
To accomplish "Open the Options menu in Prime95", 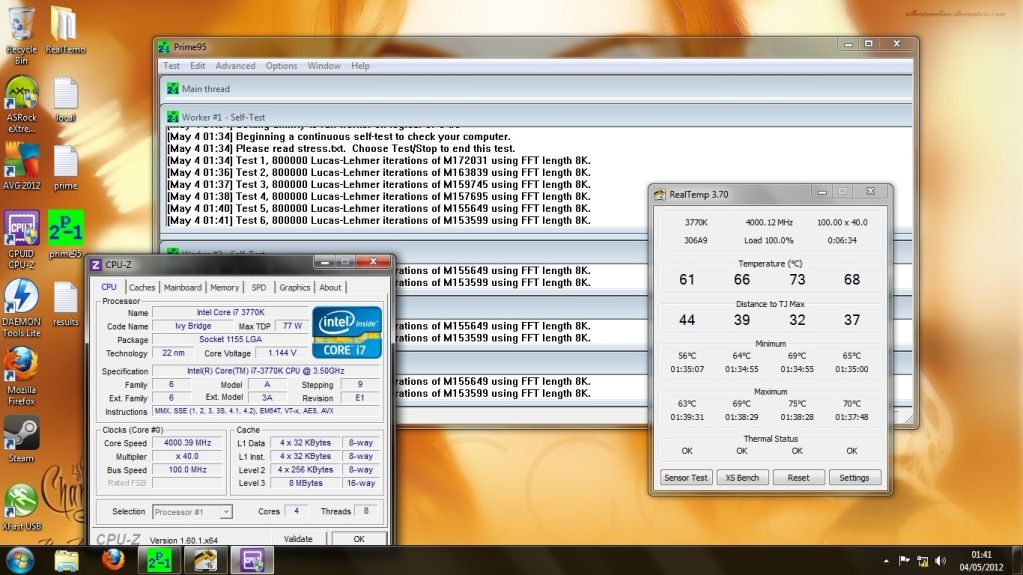I will [x=281, y=66].
